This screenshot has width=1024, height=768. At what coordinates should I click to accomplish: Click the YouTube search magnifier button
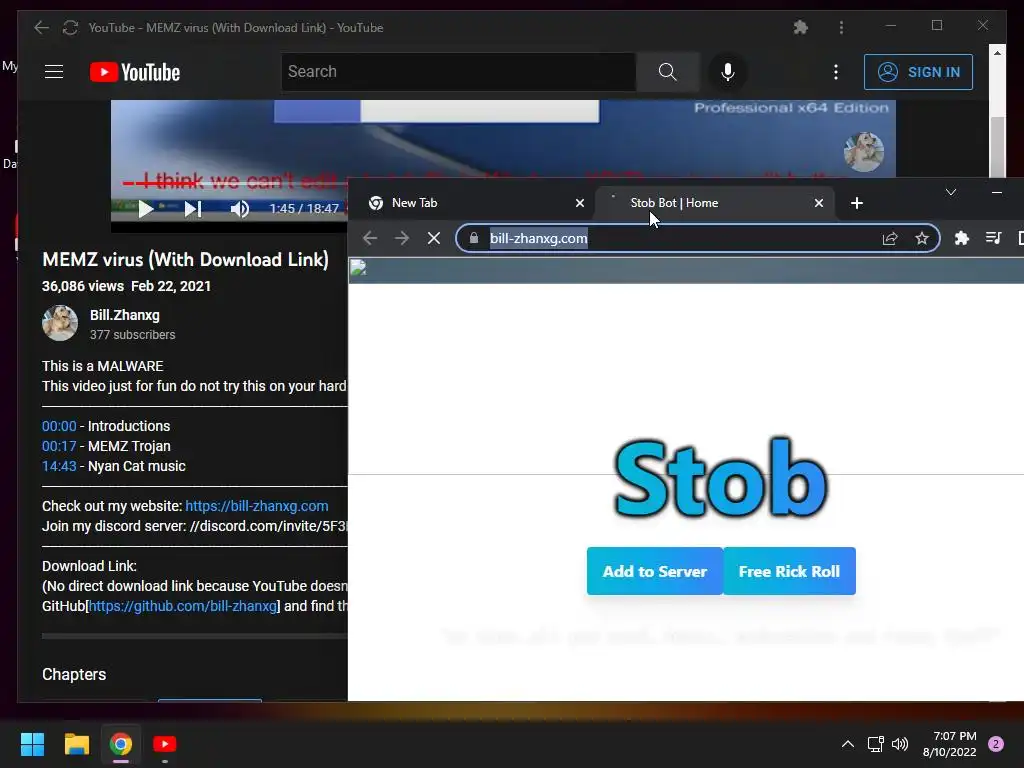click(x=667, y=72)
